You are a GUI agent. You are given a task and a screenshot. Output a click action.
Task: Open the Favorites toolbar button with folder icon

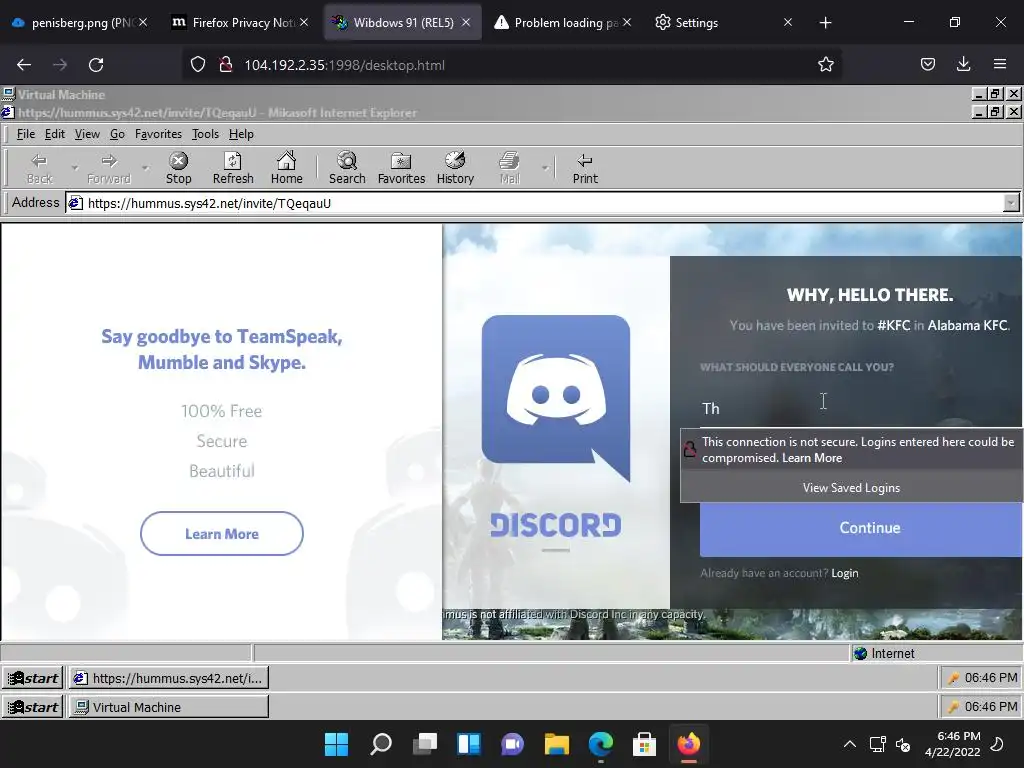401,168
